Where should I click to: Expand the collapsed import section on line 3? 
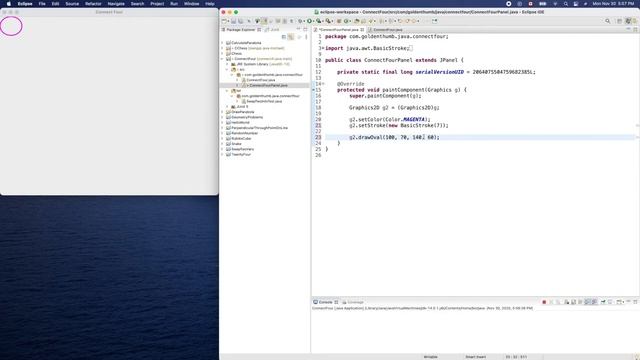tap(323, 48)
